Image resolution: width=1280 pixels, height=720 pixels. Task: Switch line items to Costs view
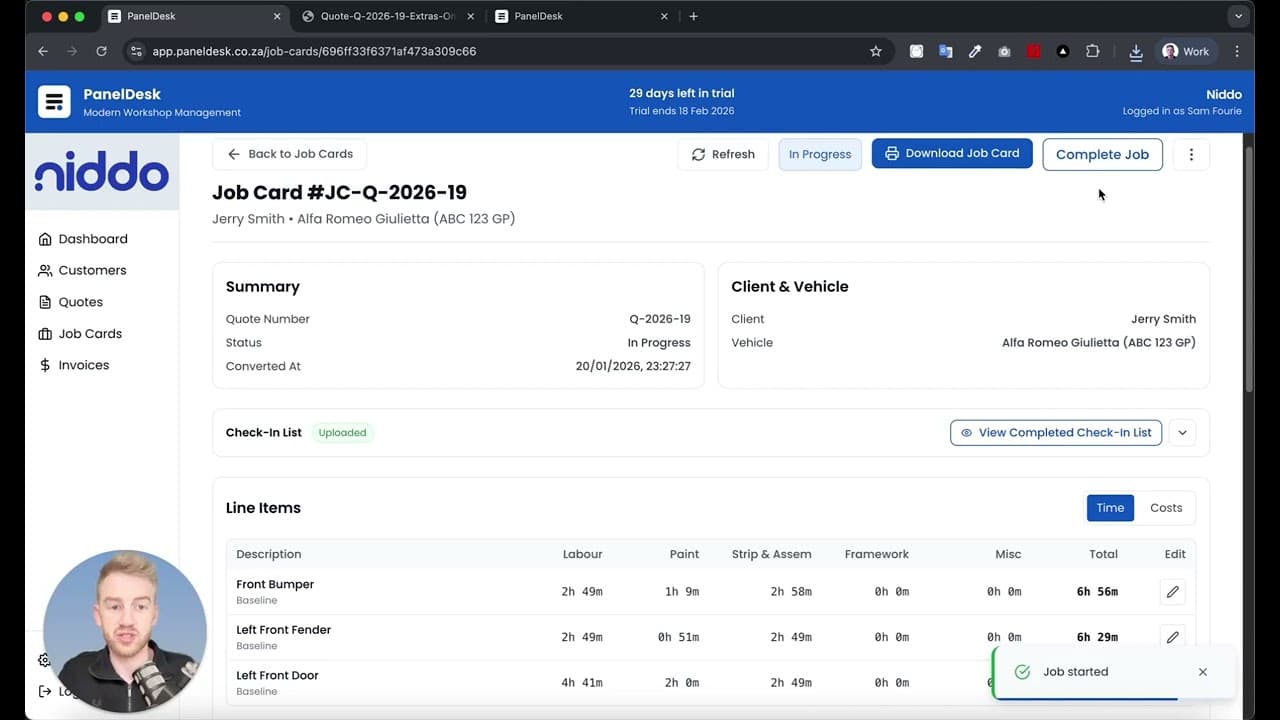1165,507
